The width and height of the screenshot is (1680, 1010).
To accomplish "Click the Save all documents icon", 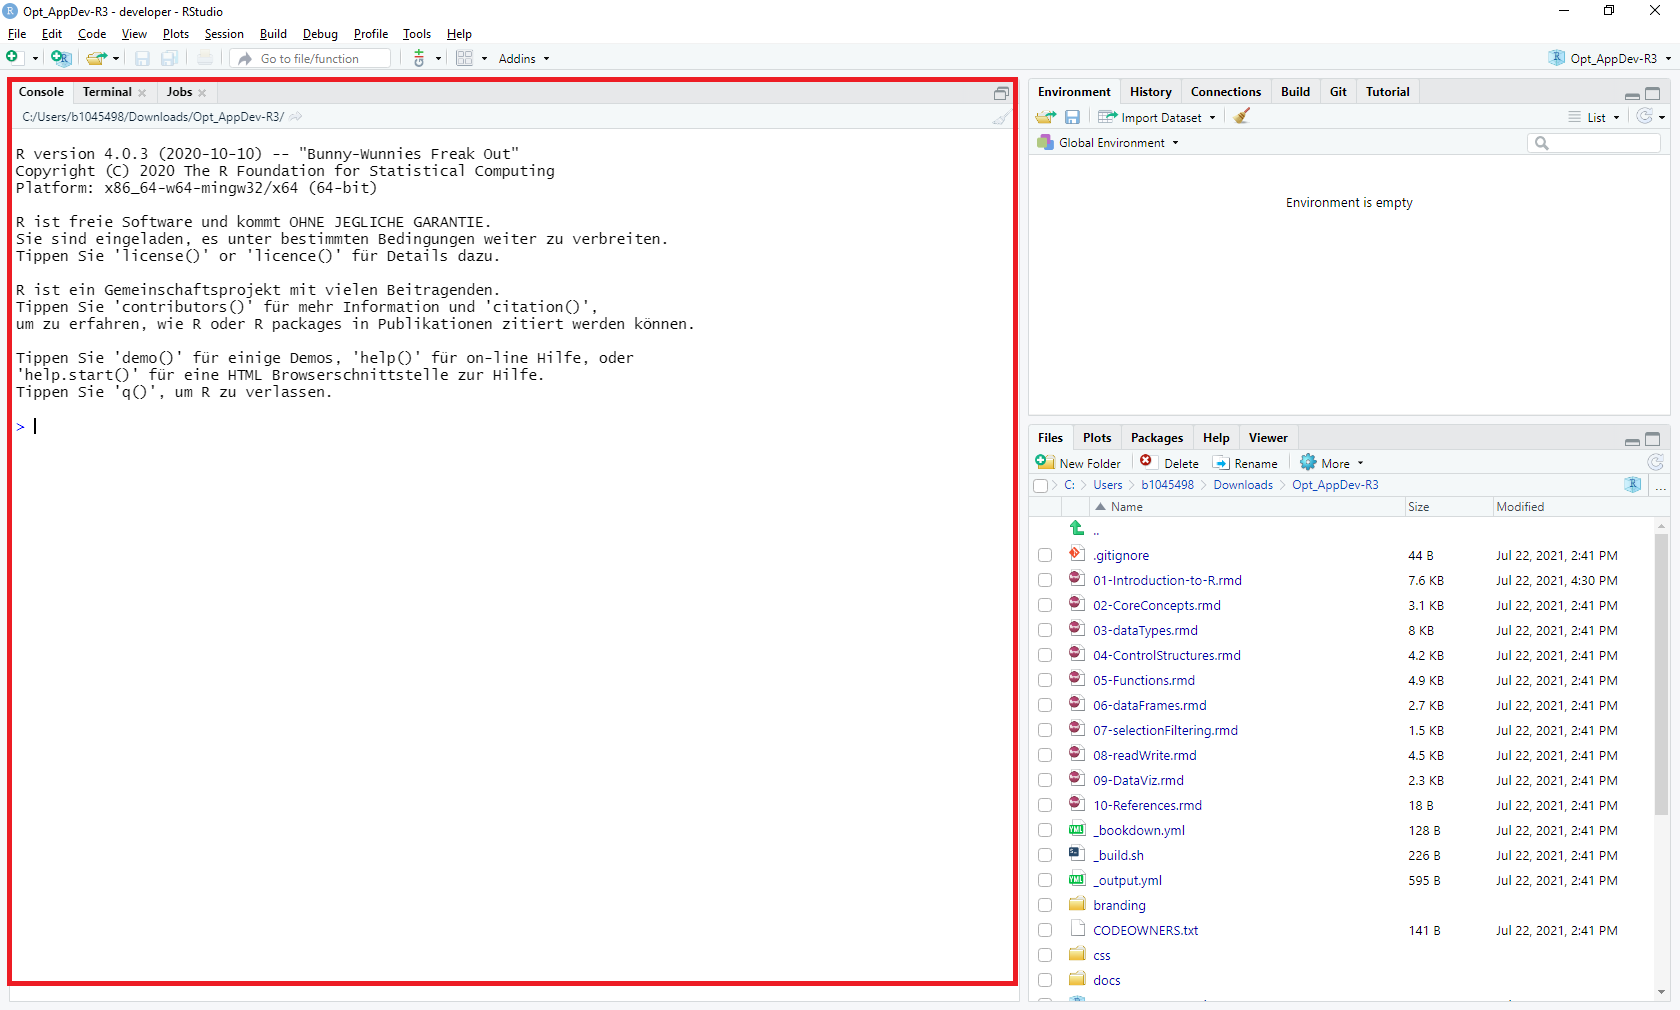I will [170, 58].
